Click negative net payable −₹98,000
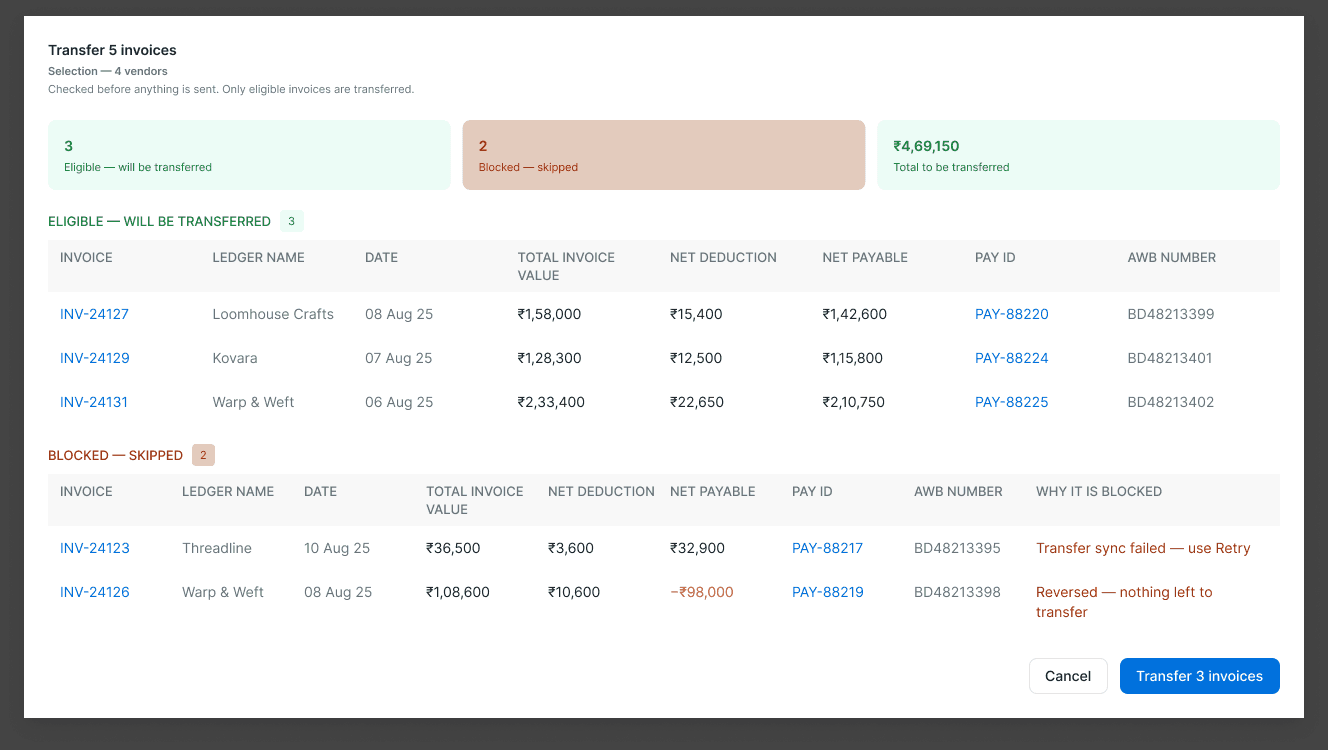Image resolution: width=1328 pixels, height=750 pixels. pyautogui.click(x=702, y=592)
